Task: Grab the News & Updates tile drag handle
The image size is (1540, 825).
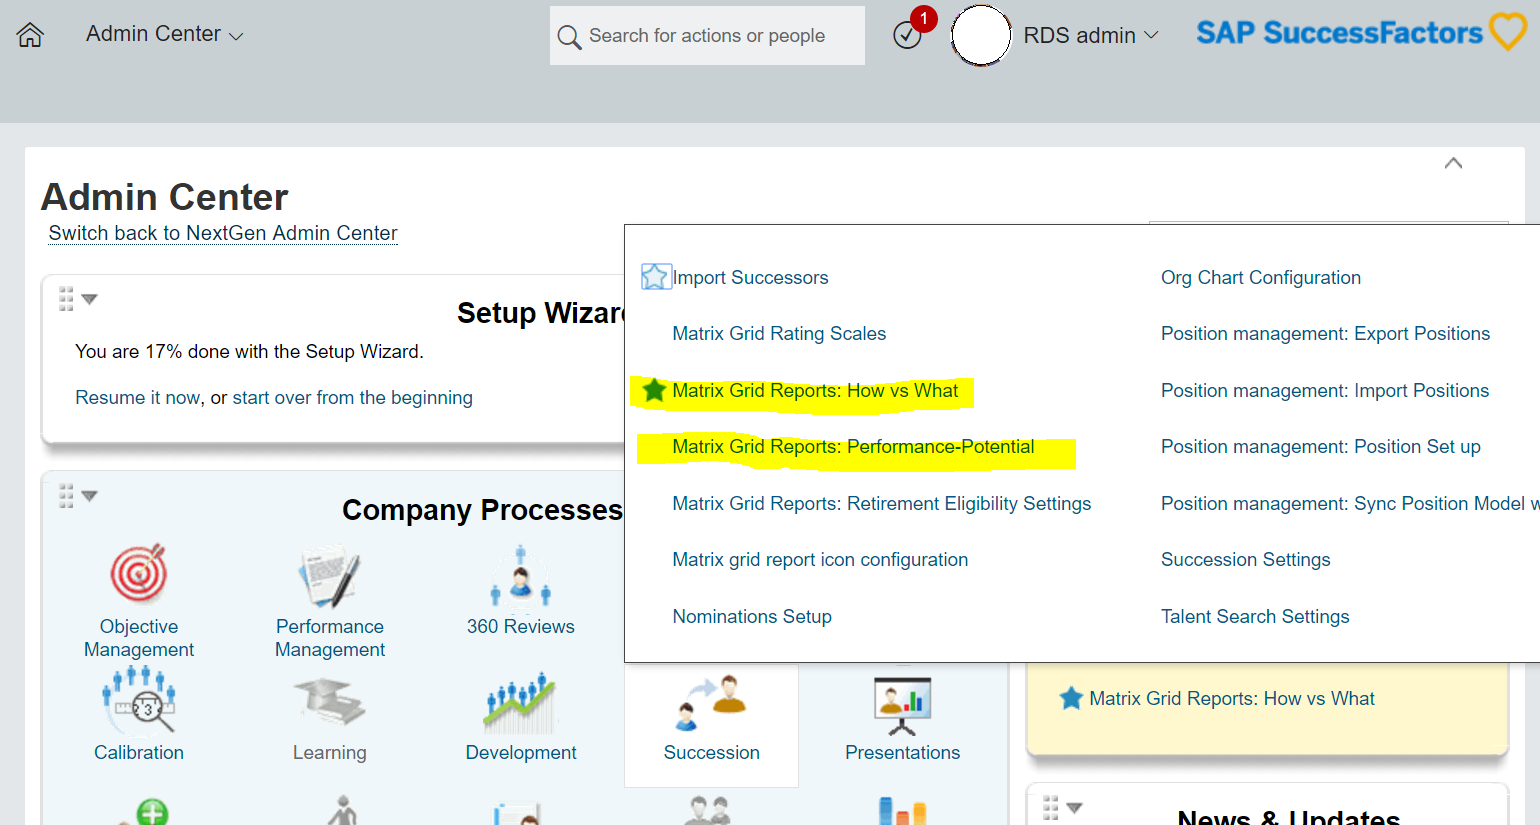Action: point(1050,807)
